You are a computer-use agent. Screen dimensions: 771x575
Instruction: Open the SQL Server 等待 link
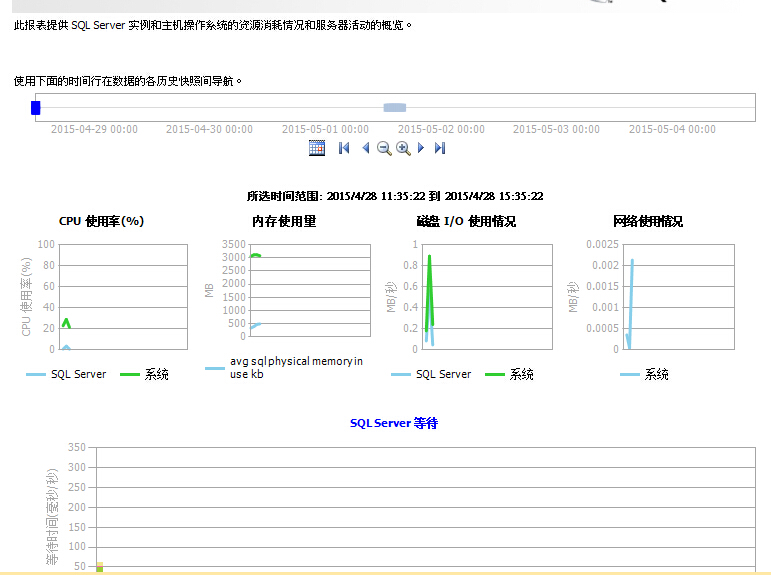pos(394,423)
